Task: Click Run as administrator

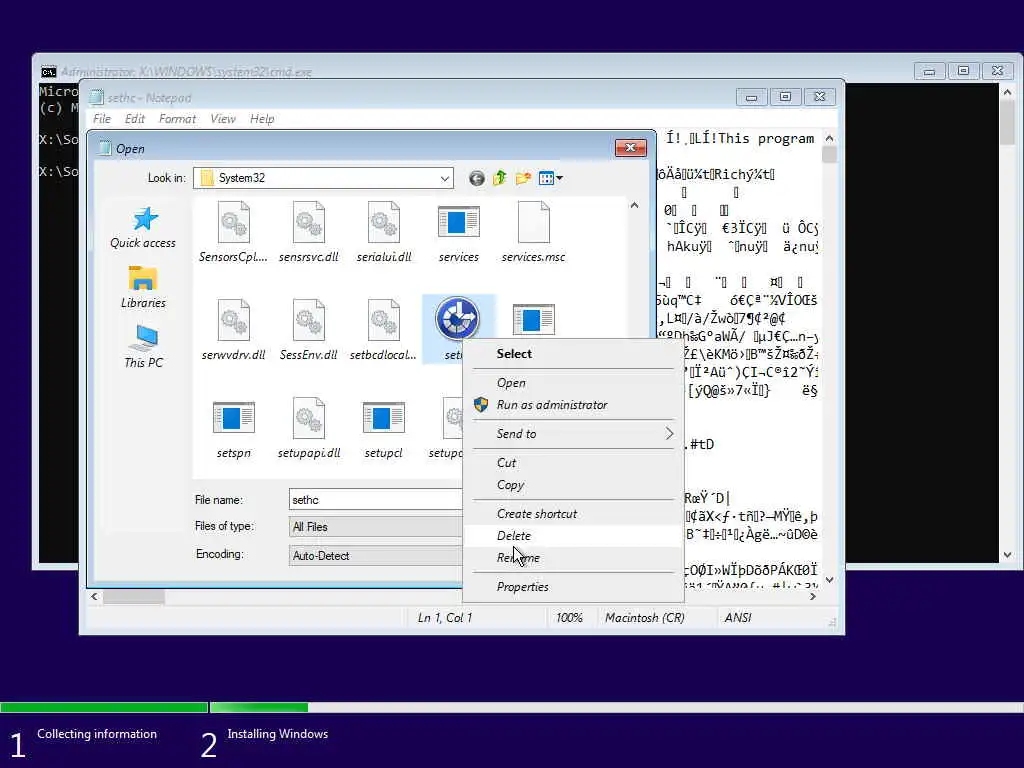Action: 573,405
